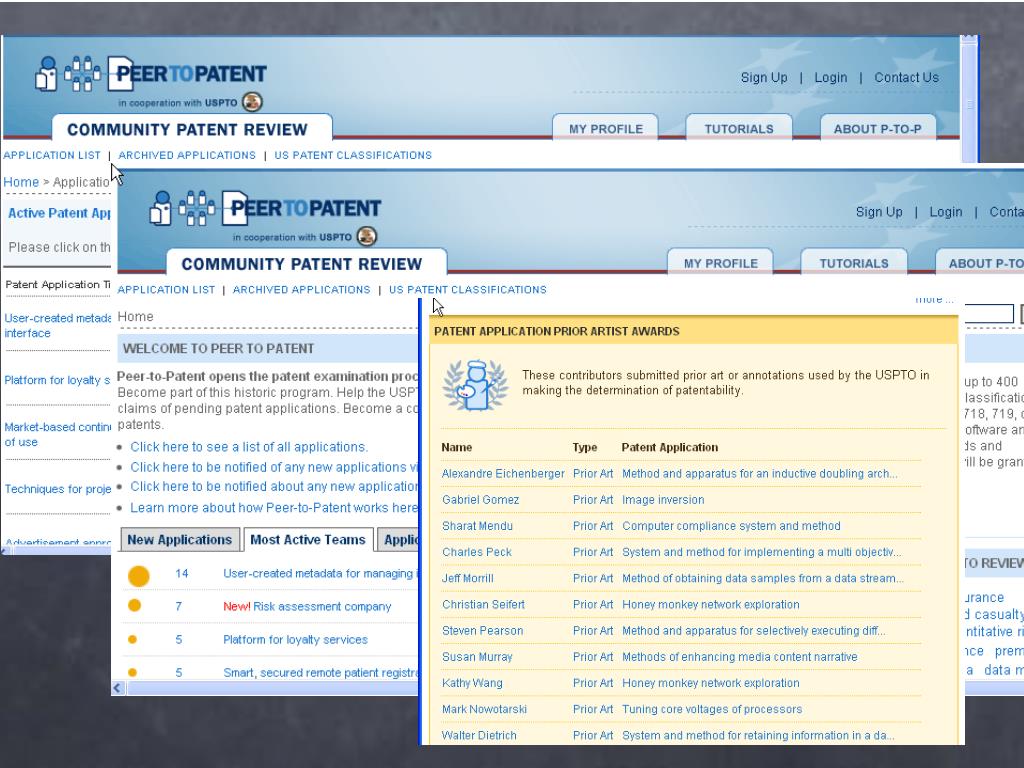The height and width of the screenshot is (768, 1024).
Task: Open Login in middle window
Action: 945,212
